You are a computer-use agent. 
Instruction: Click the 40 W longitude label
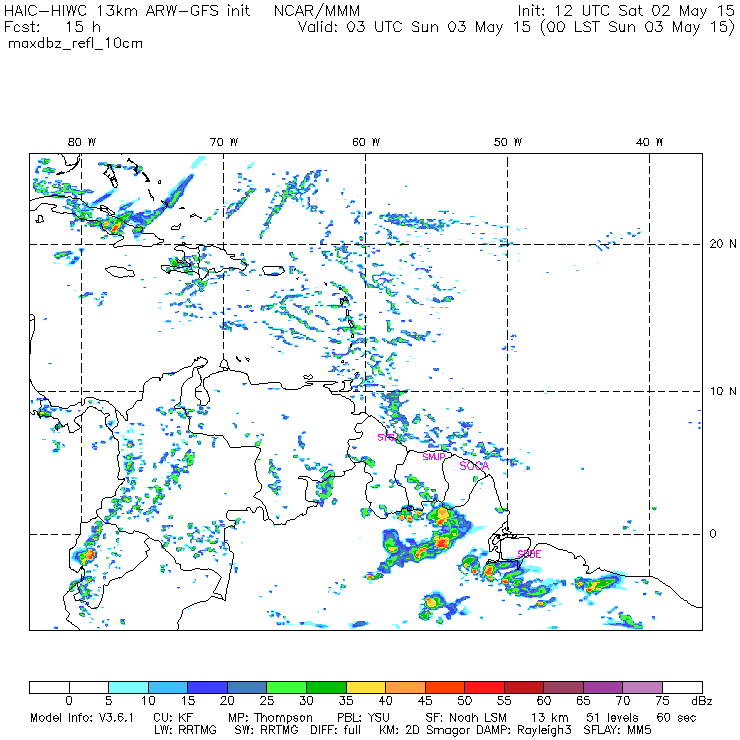pos(649,142)
